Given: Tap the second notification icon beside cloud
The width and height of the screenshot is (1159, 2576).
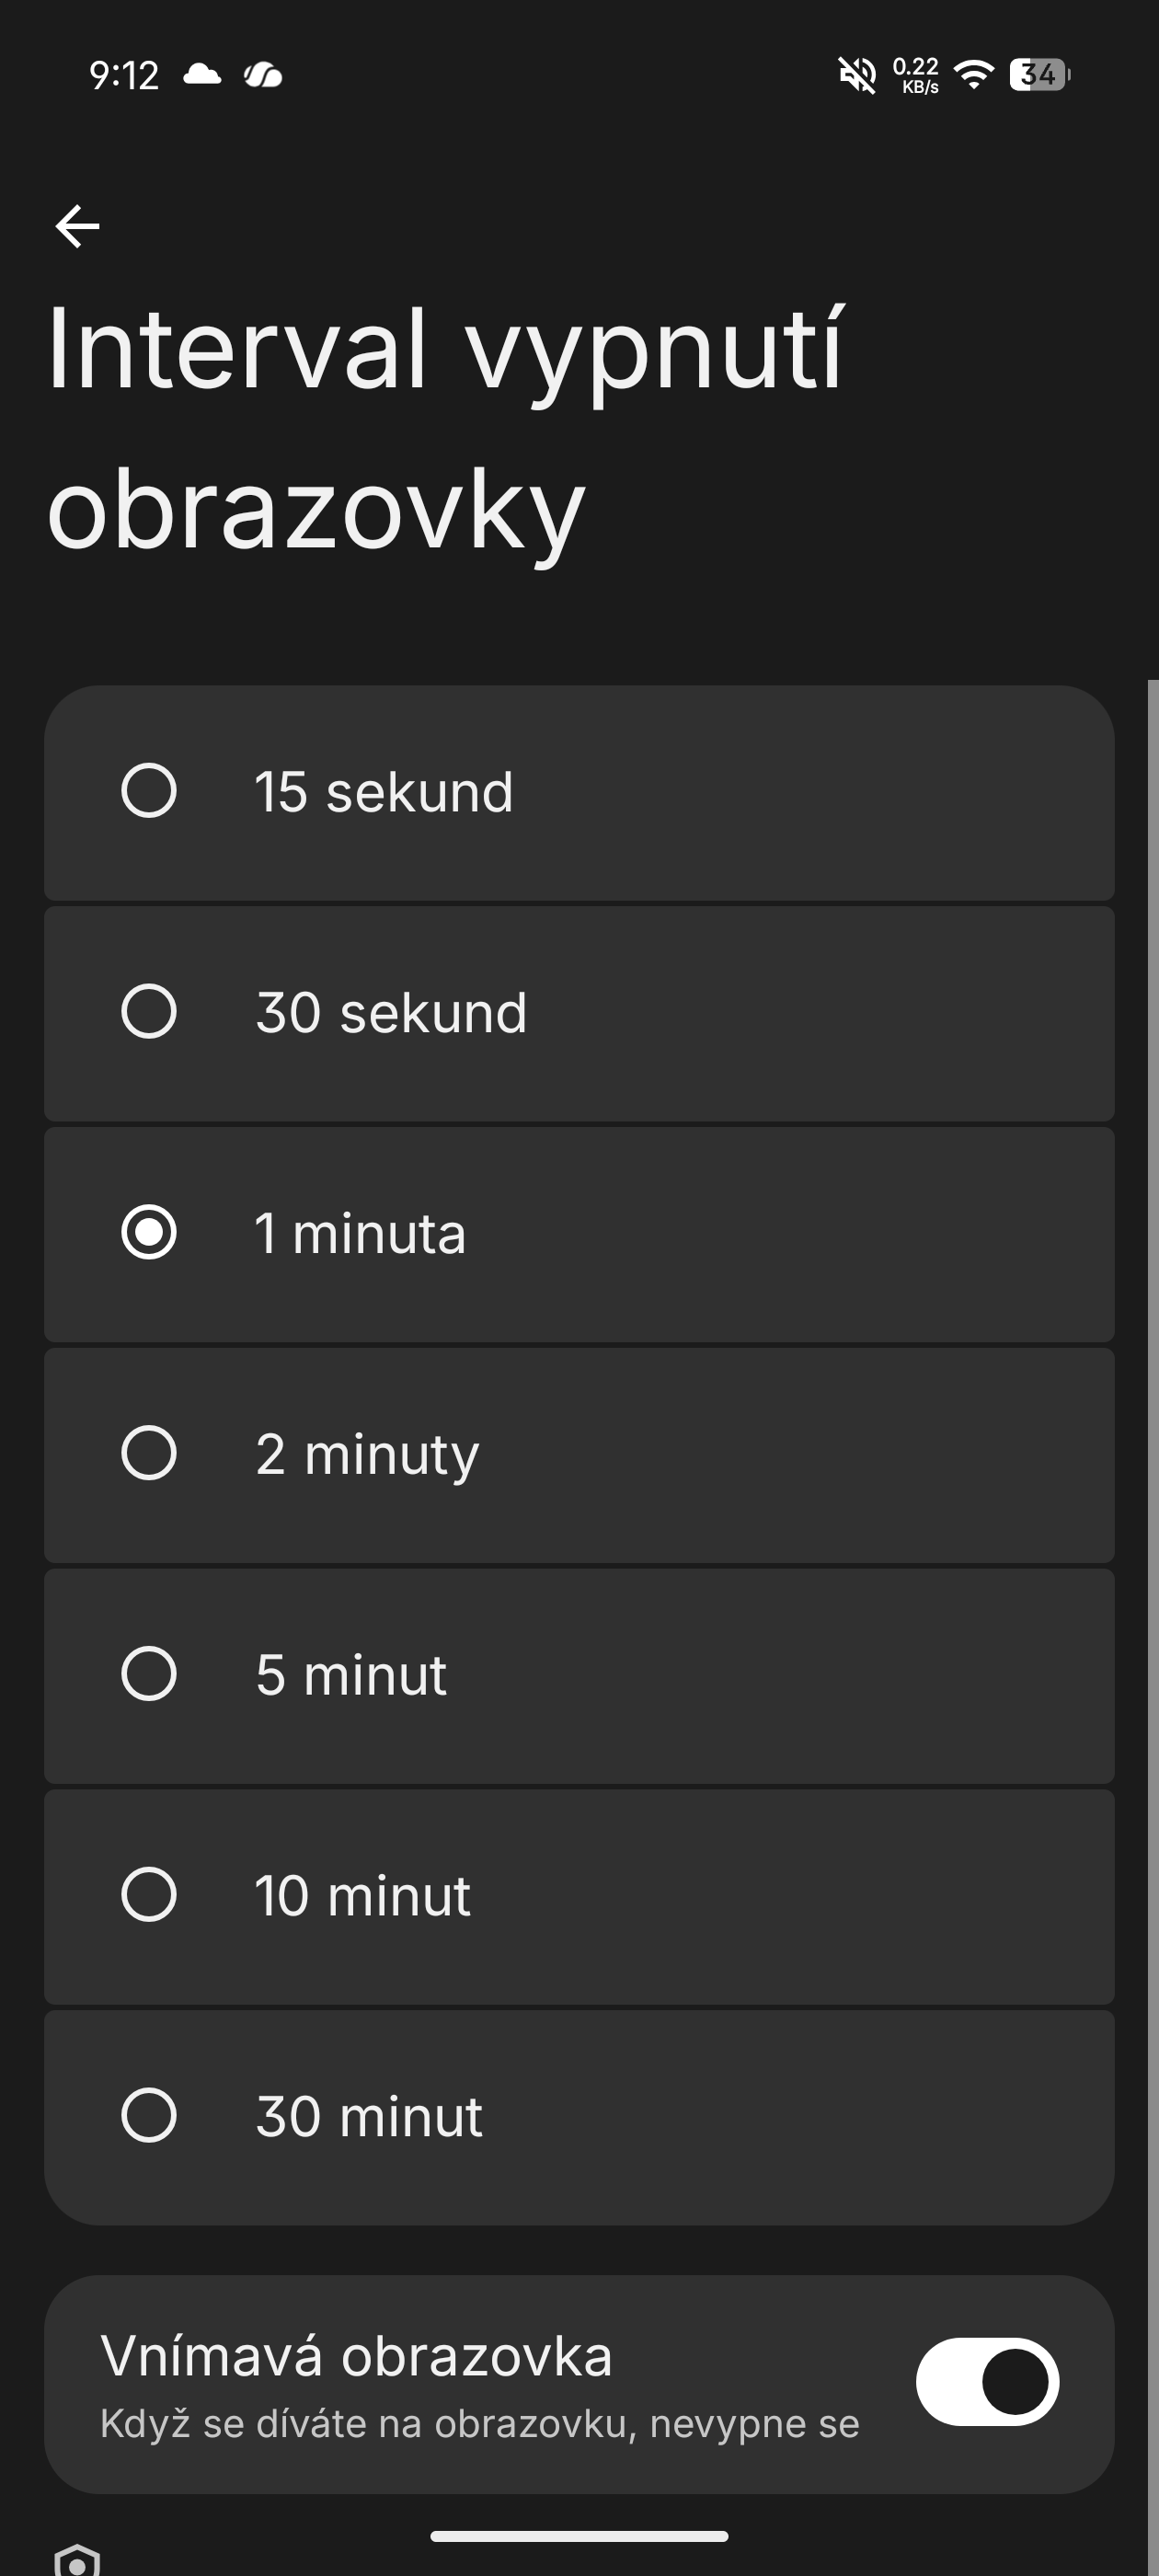Looking at the screenshot, I should pyautogui.click(x=263, y=75).
